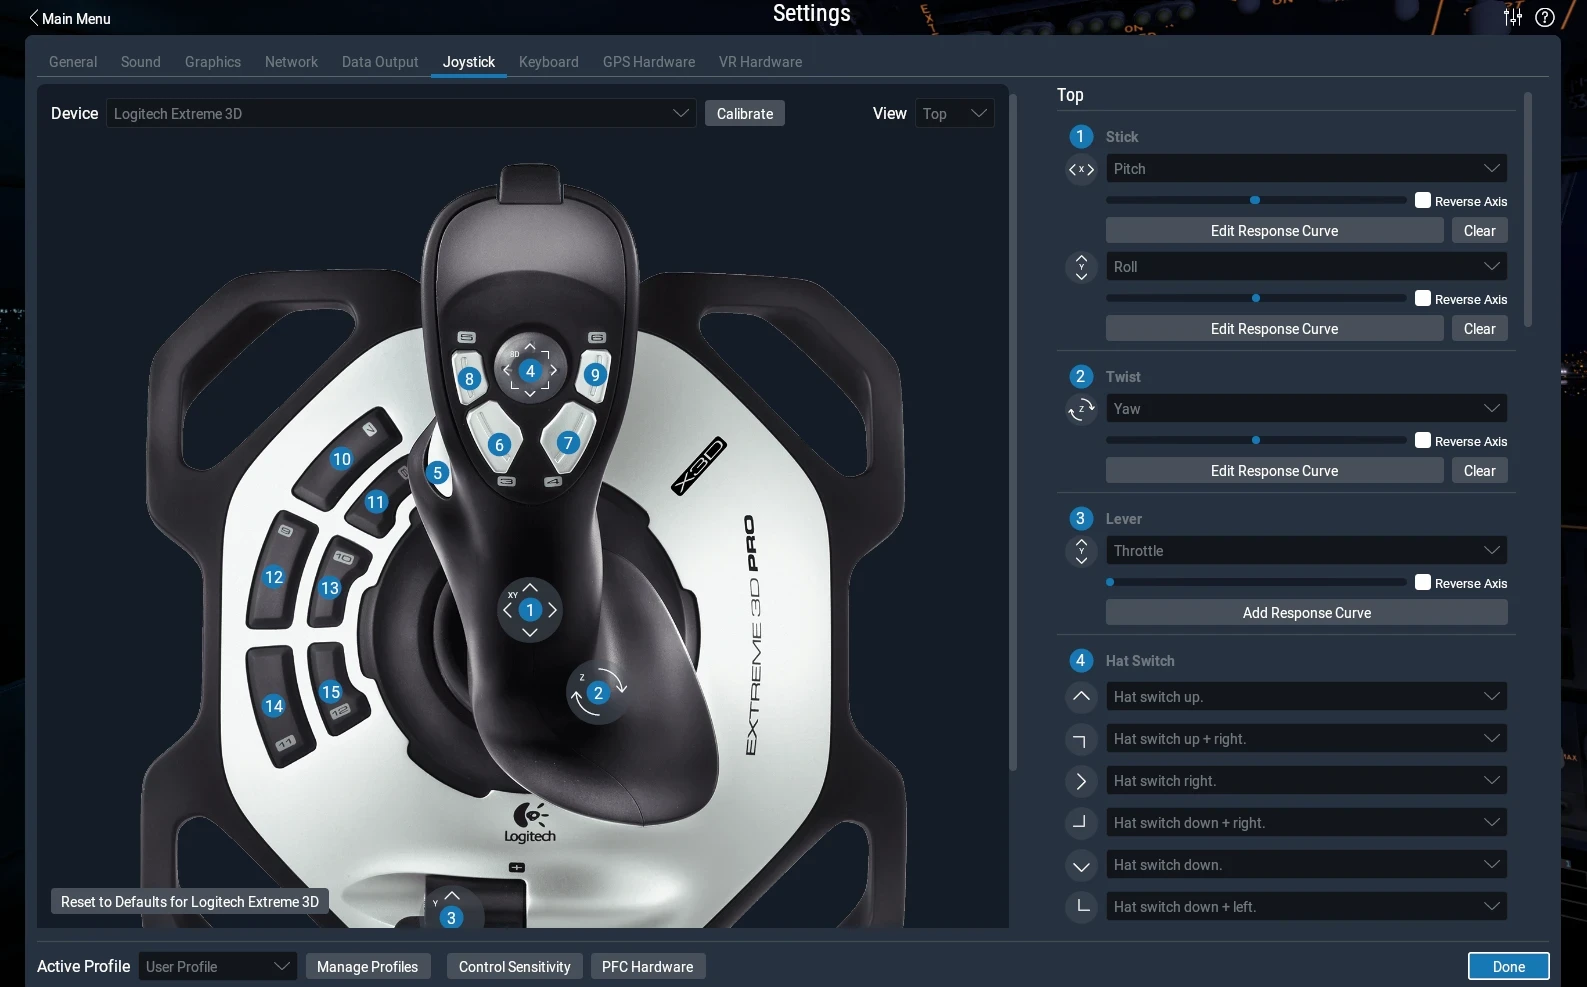Open the help question mark icon
This screenshot has height=987, width=1587.
1545,17
